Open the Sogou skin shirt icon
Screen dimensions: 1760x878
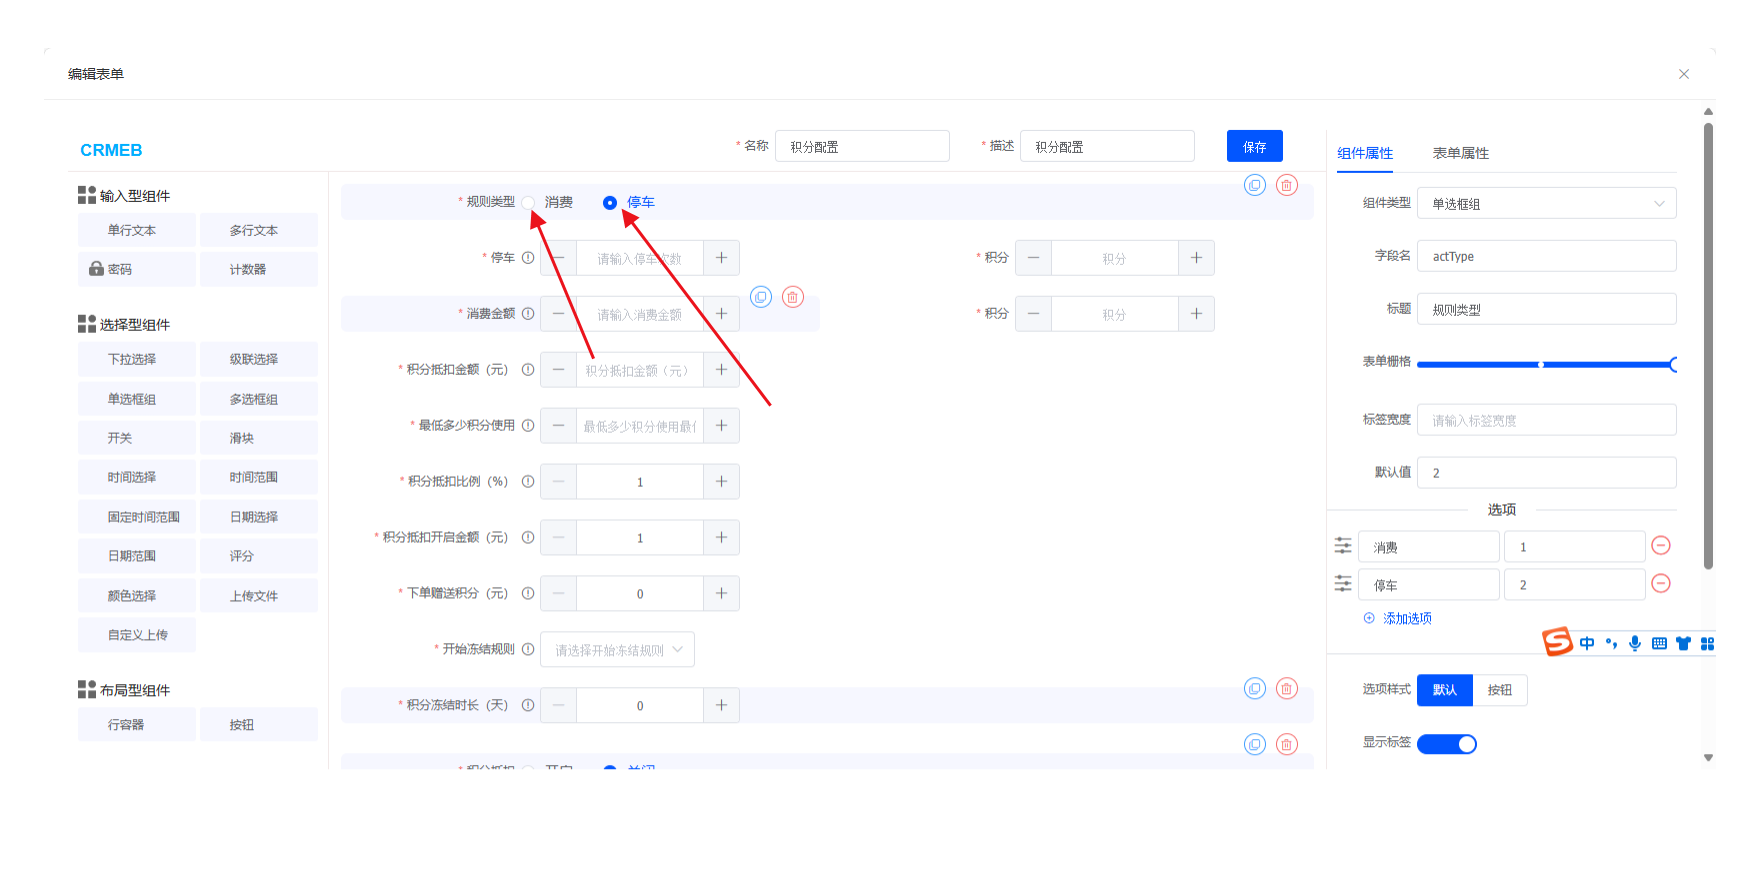(1684, 643)
